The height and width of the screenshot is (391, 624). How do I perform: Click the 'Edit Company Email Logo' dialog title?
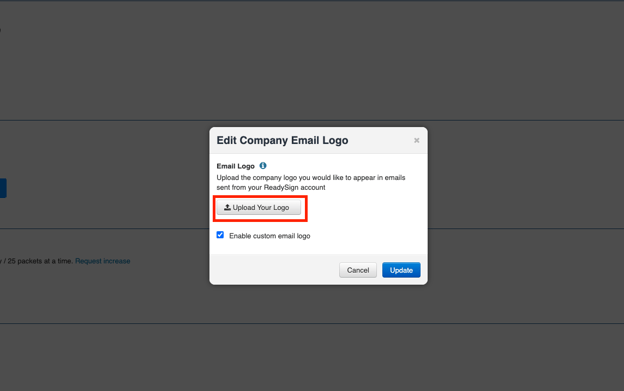(x=282, y=140)
